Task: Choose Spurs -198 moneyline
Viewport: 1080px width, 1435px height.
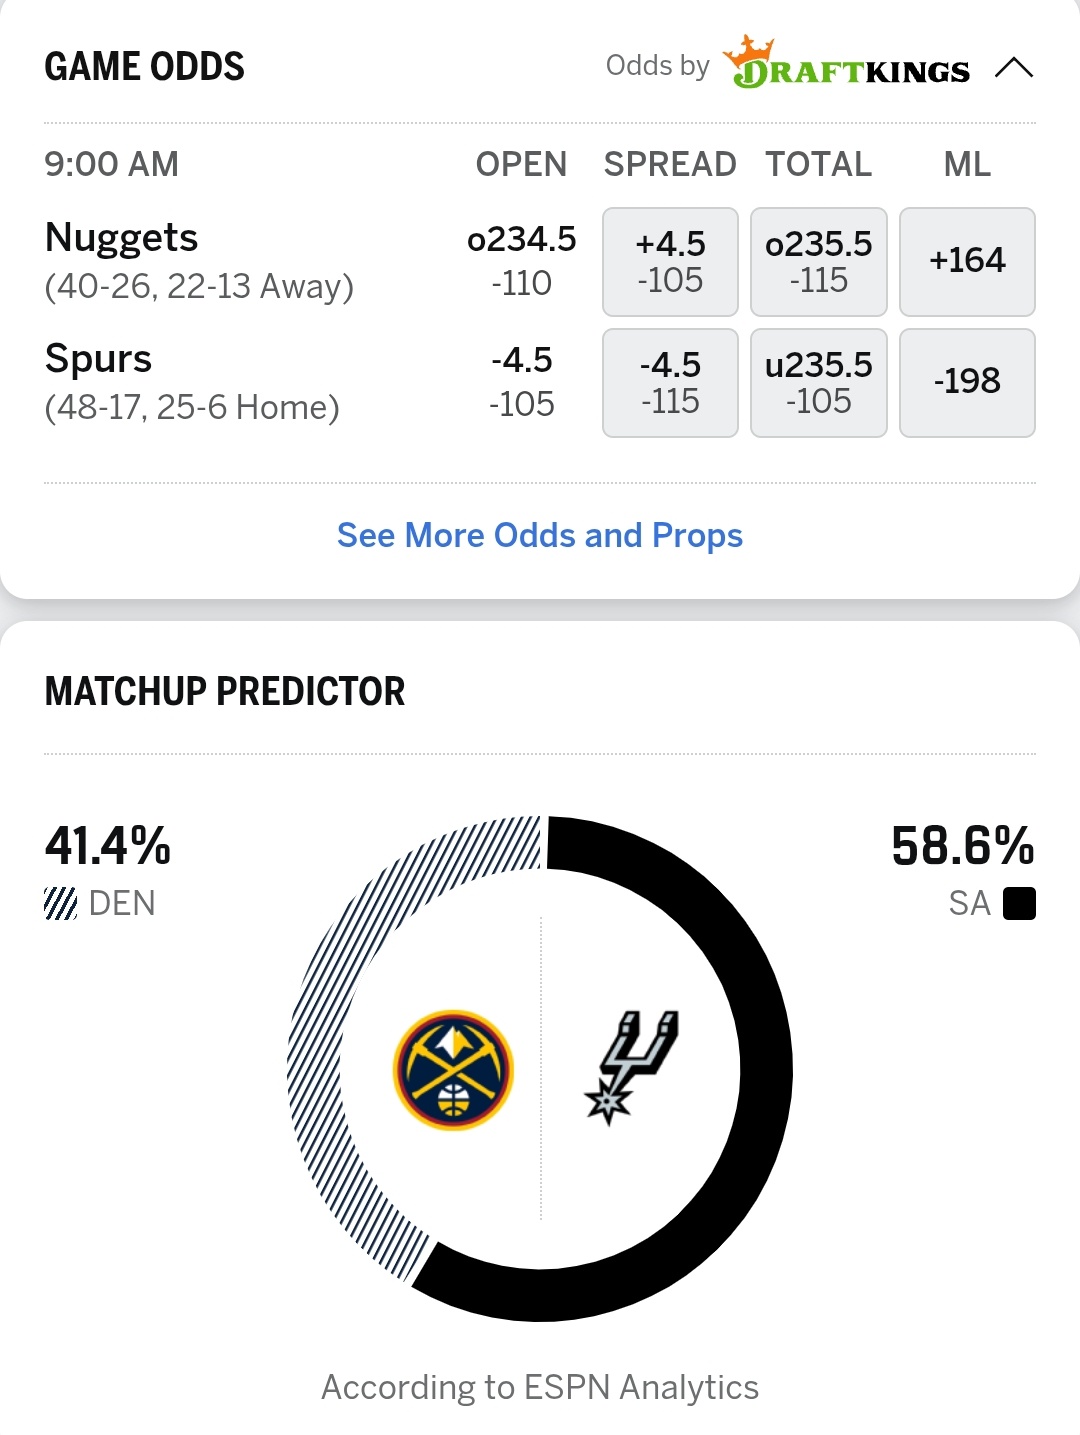Action: [967, 383]
